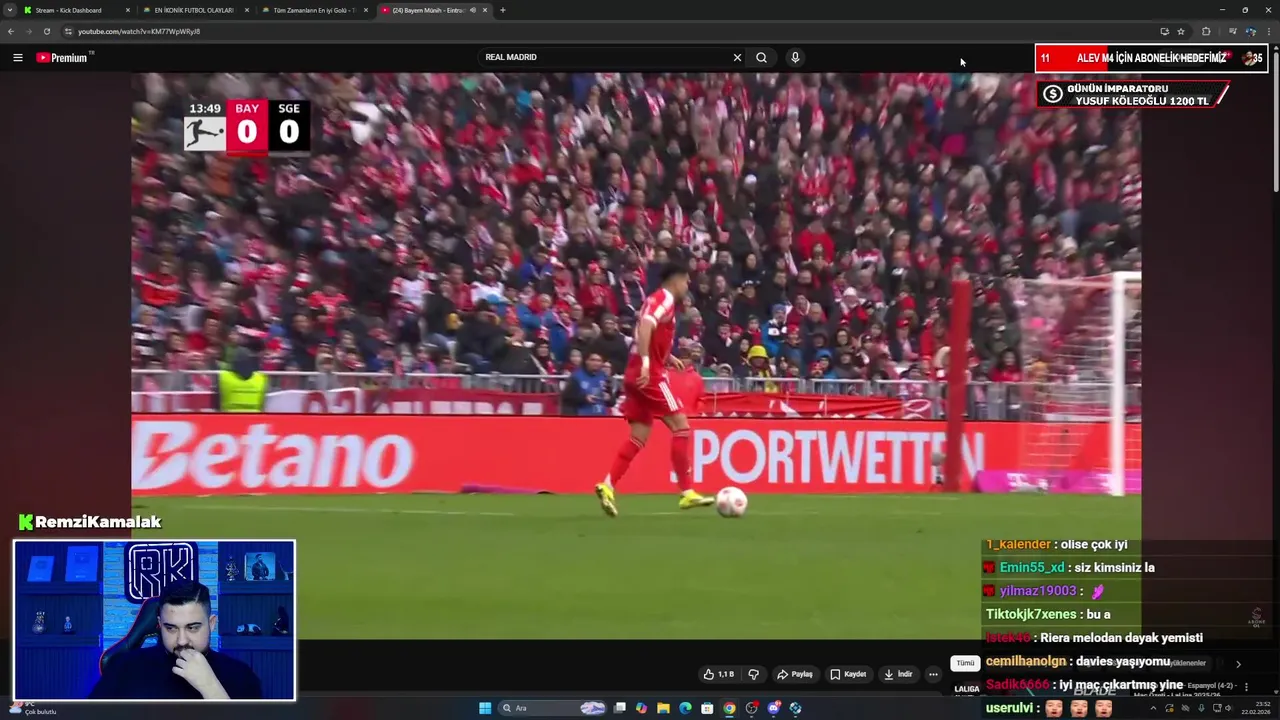Screen dimensions: 1280x720
Task: Switch to the Stream - Kick Dashboard tab
Action: 70,10
